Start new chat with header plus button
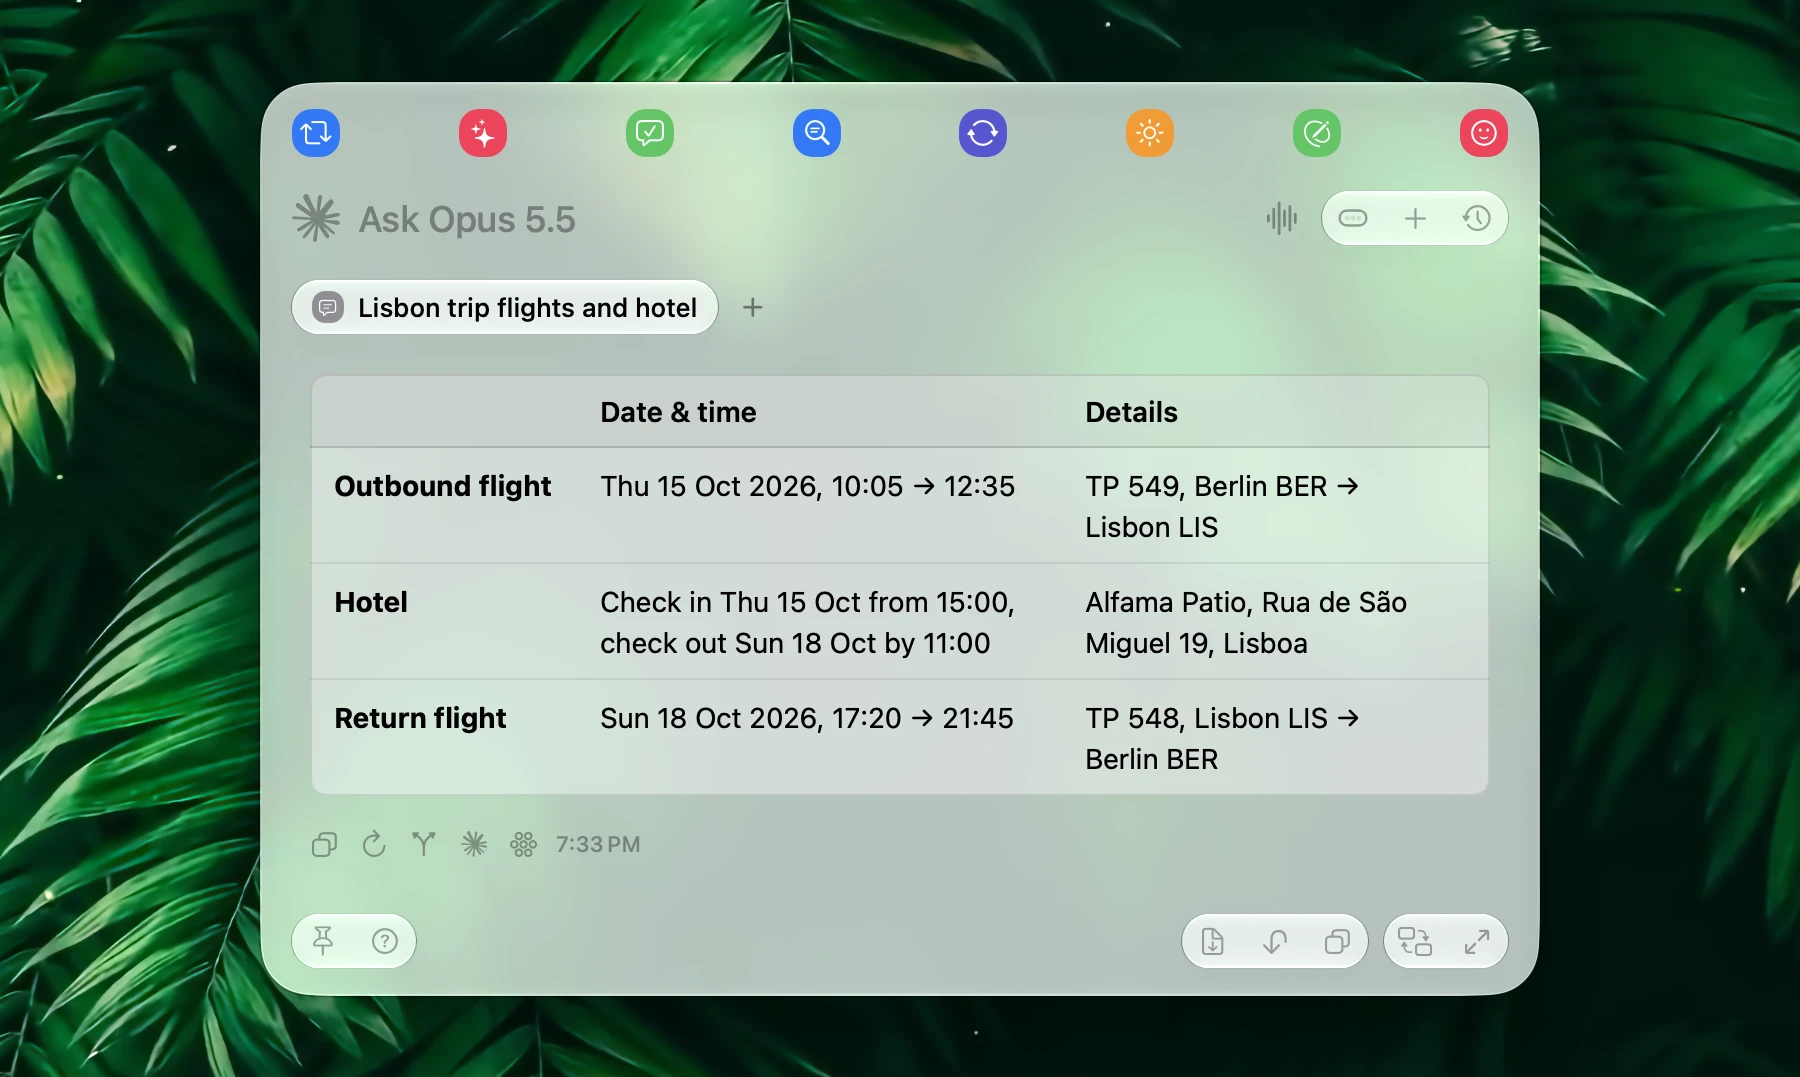This screenshot has width=1800, height=1077. [x=1415, y=218]
